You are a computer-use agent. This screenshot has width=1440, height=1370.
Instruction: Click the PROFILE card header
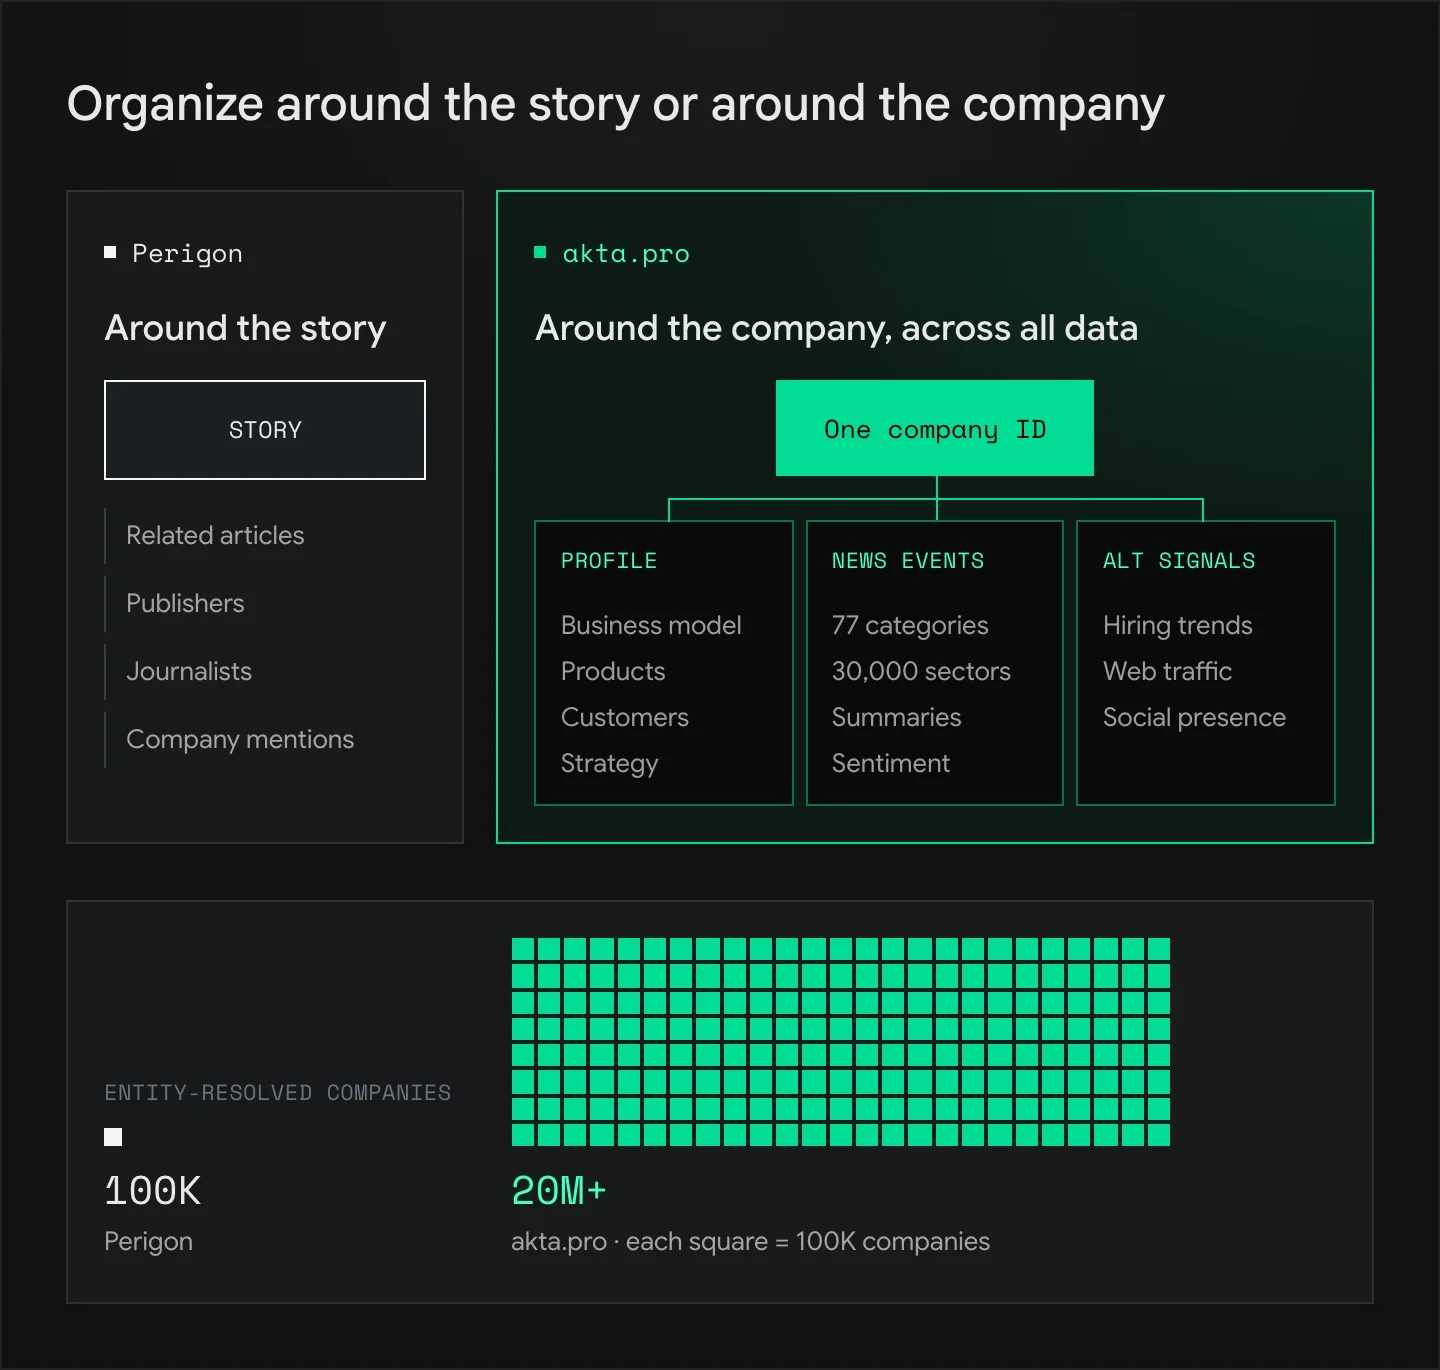[x=609, y=561]
